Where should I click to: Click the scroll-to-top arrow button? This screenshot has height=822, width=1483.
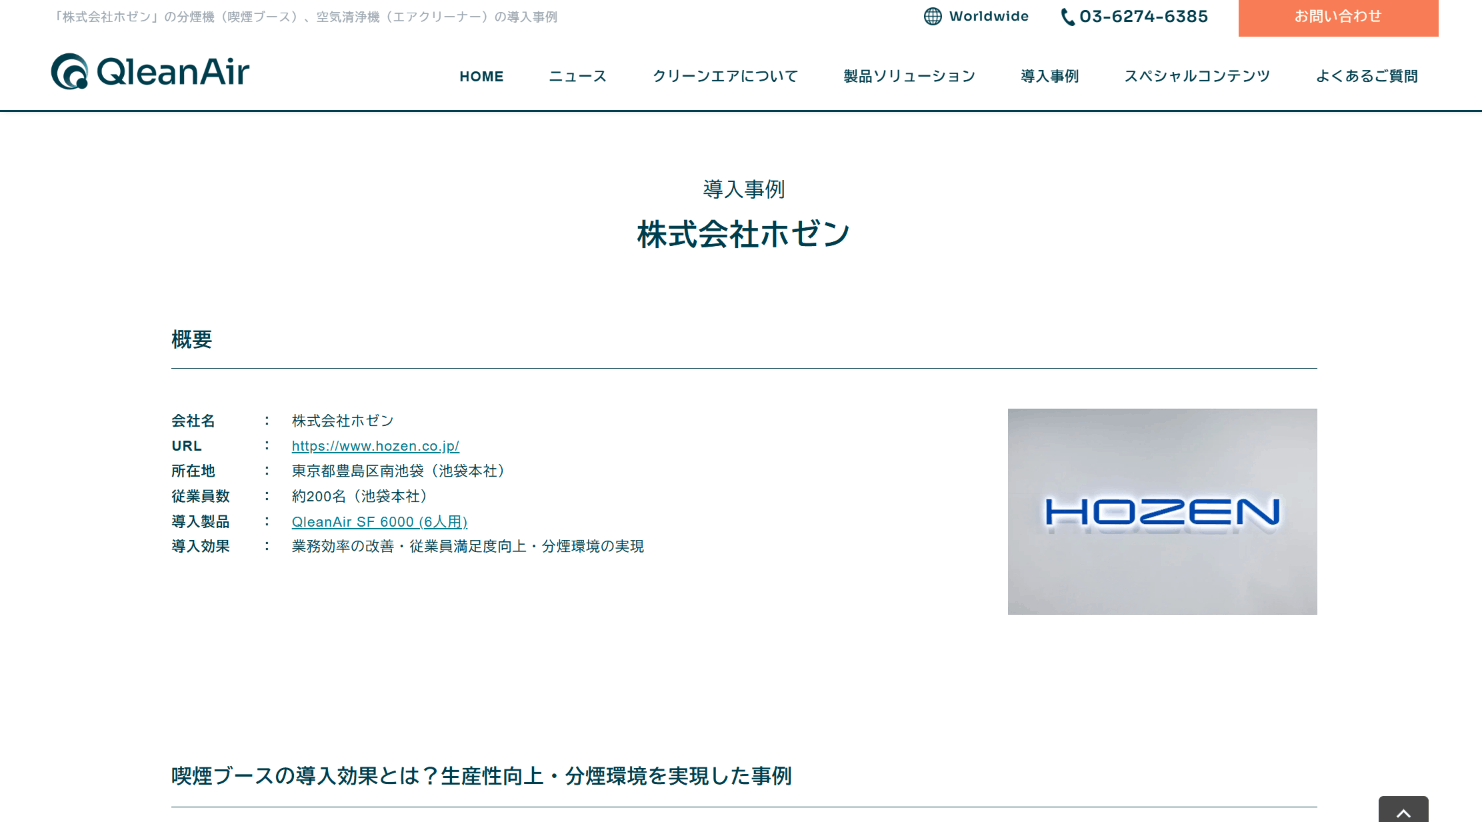(1403, 810)
